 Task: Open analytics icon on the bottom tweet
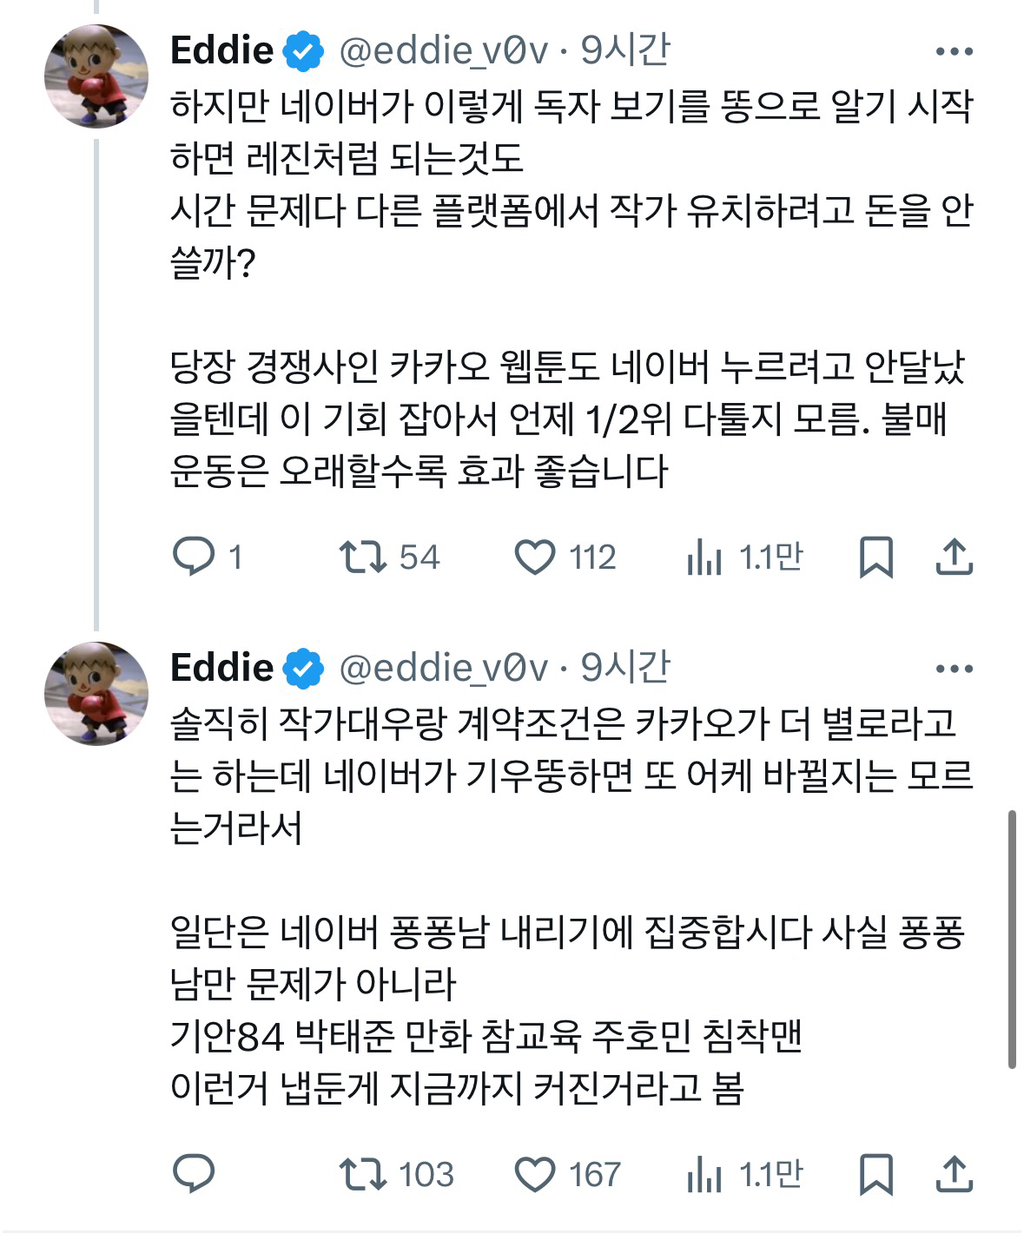tap(707, 1175)
